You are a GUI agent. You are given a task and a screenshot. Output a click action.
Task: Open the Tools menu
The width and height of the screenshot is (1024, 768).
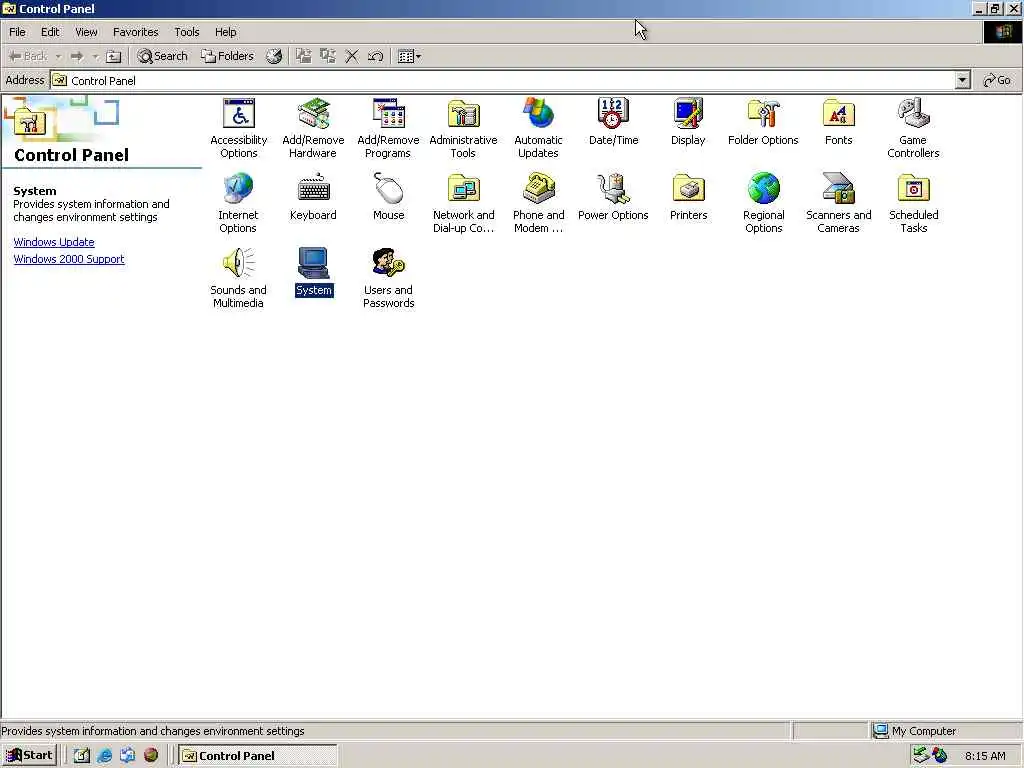187,32
